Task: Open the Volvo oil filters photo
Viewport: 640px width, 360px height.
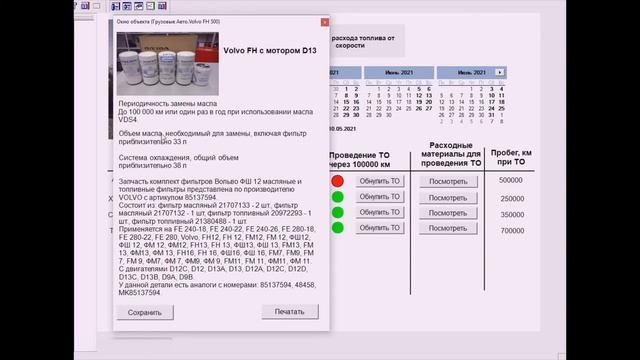Action: point(167,64)
